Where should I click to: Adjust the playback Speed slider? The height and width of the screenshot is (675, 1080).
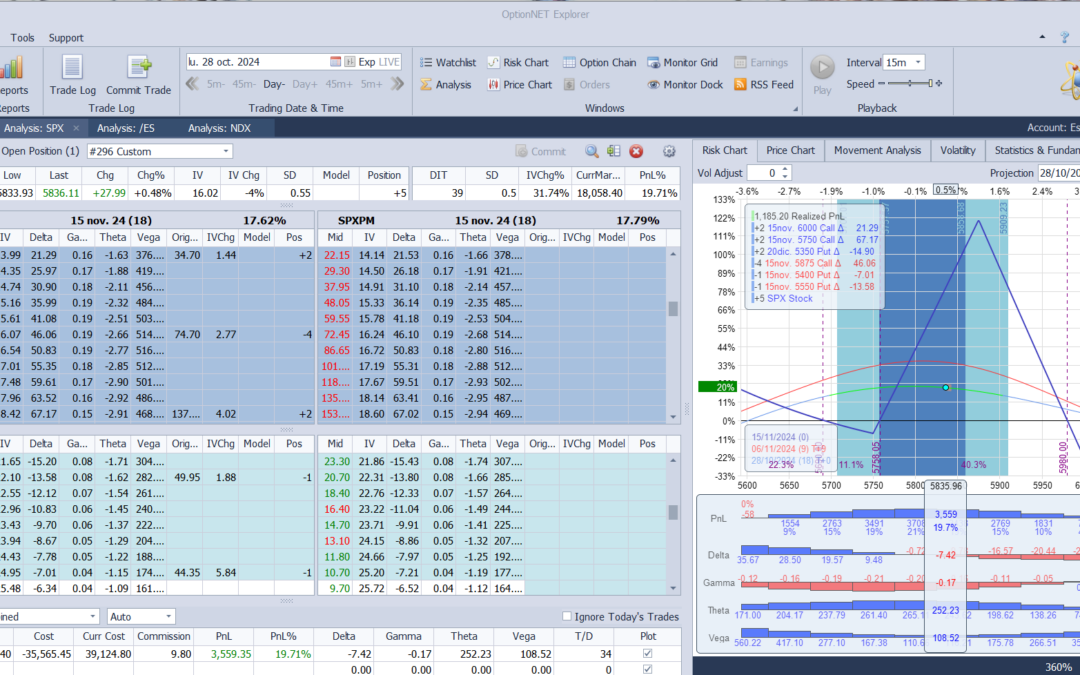[909, 83]
